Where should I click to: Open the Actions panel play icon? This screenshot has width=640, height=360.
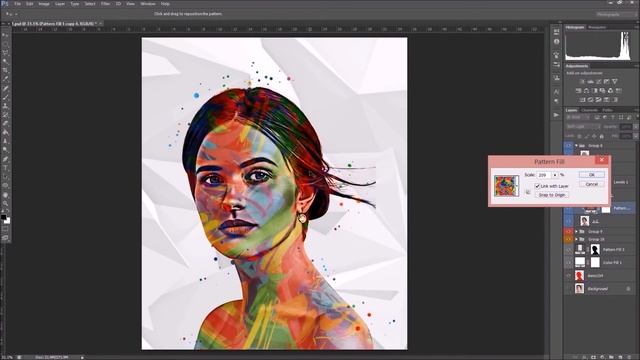point(556,115)
